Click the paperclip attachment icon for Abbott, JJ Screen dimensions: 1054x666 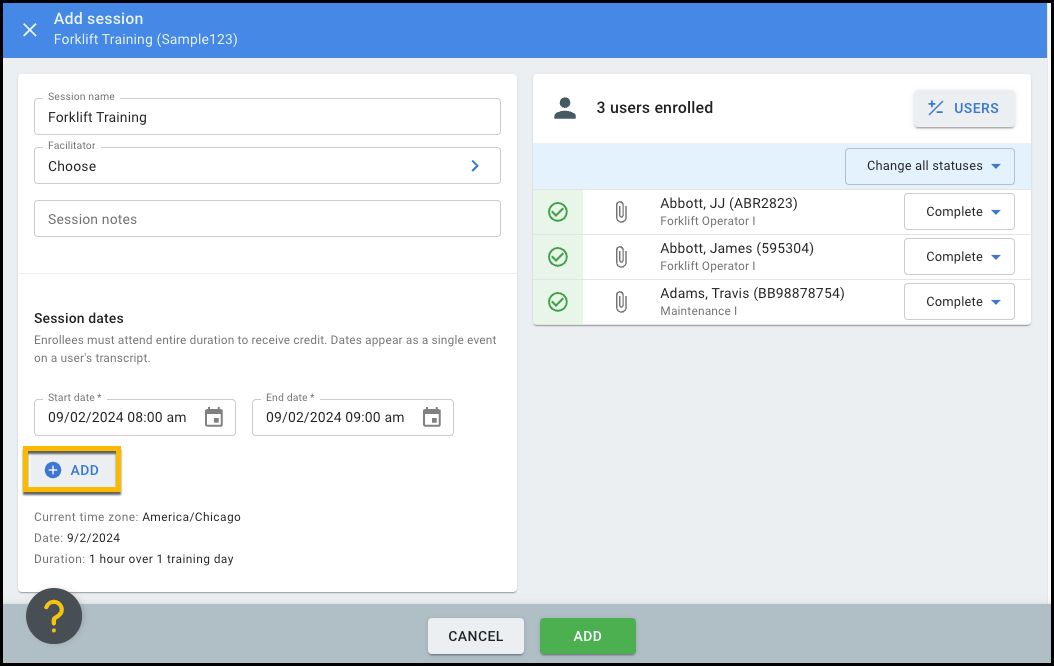pos(620,212)
